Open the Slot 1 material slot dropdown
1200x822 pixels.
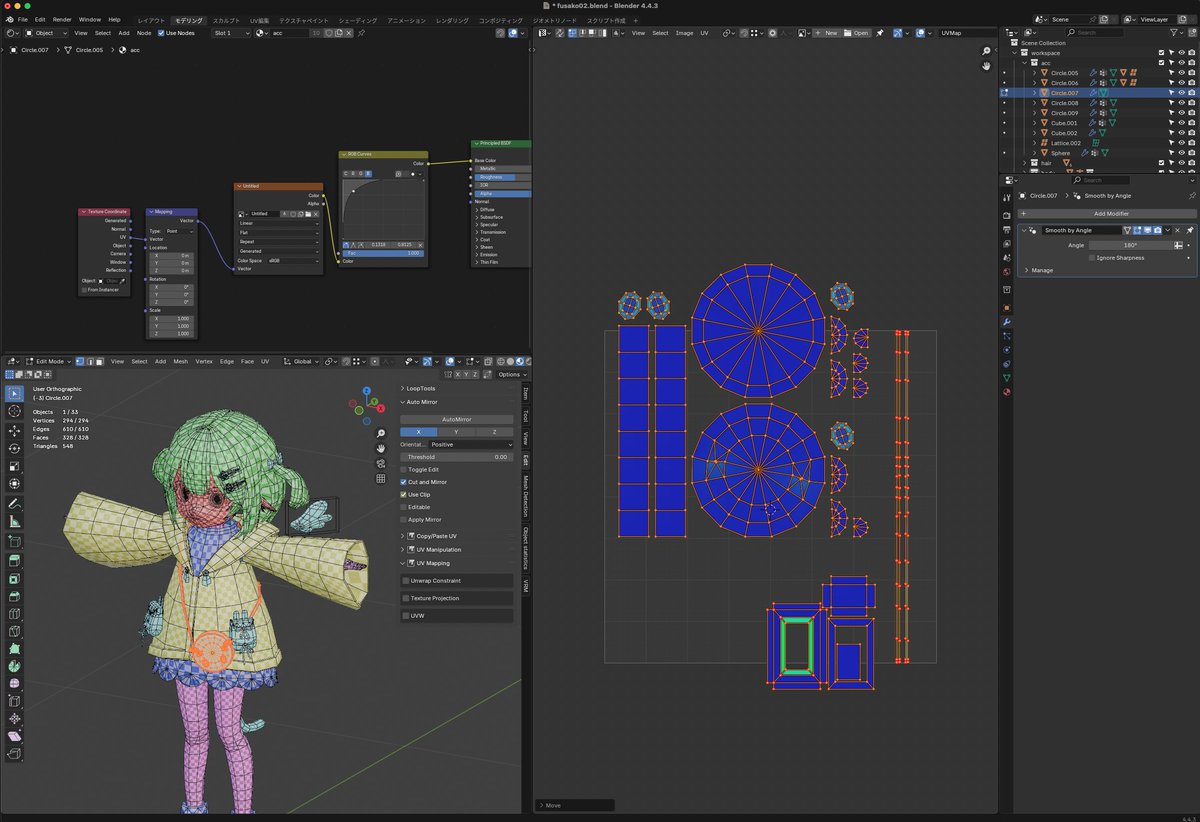(x=231, y=33)
